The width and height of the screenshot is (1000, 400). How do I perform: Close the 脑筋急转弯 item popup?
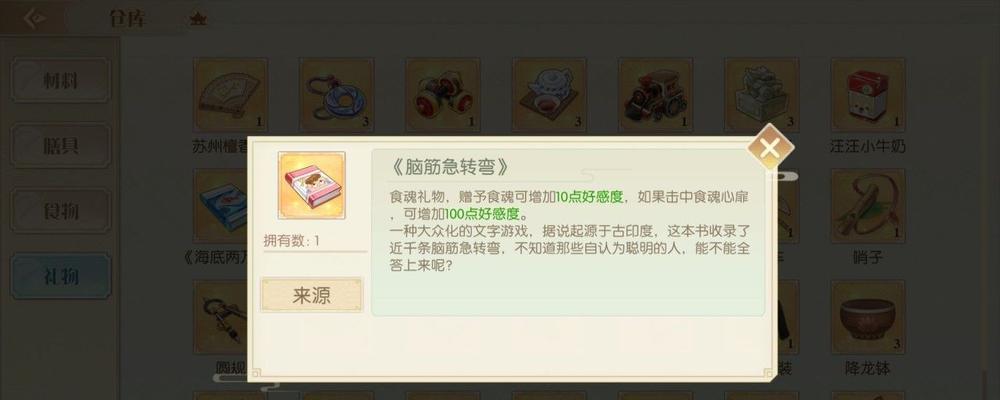coord(770,147)
